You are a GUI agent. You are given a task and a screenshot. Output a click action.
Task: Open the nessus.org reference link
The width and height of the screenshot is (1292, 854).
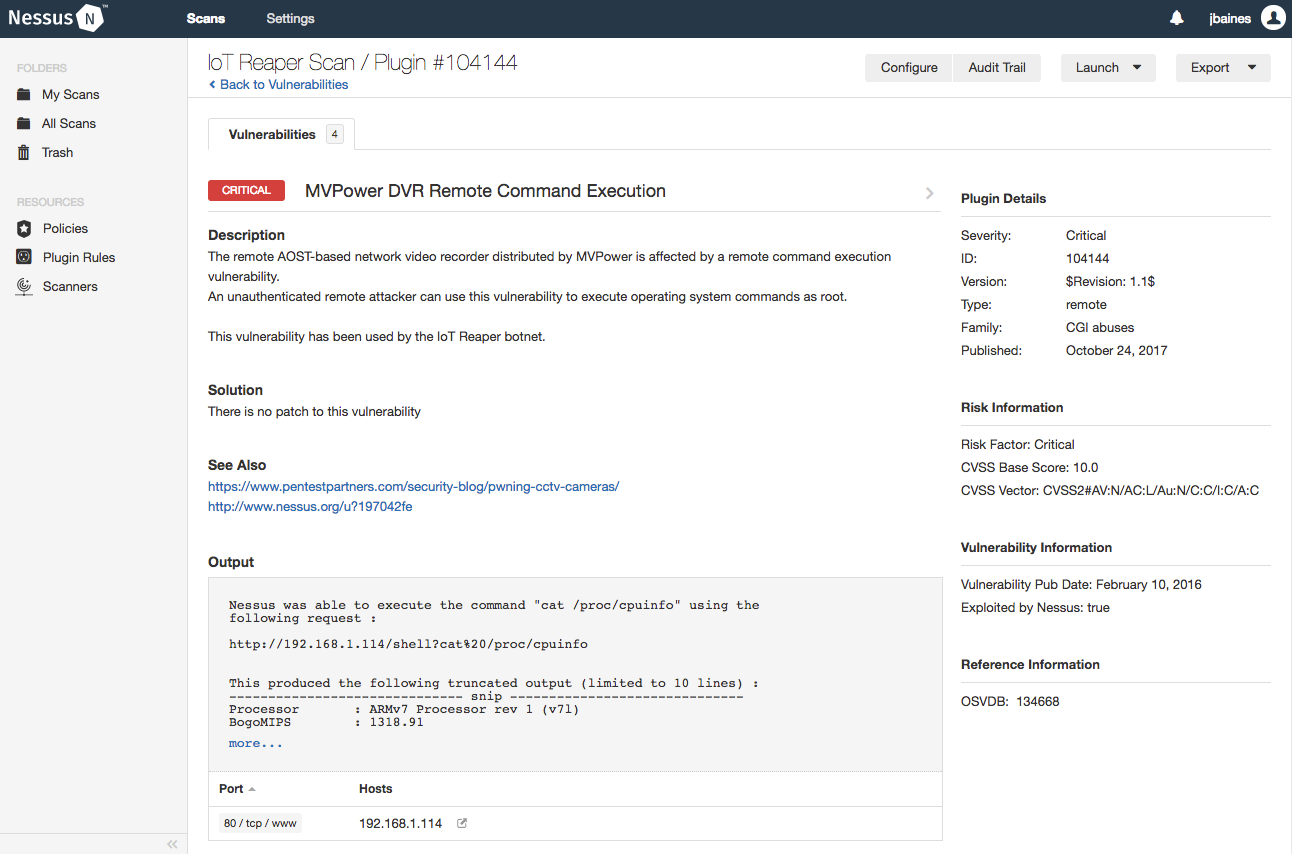310,506
